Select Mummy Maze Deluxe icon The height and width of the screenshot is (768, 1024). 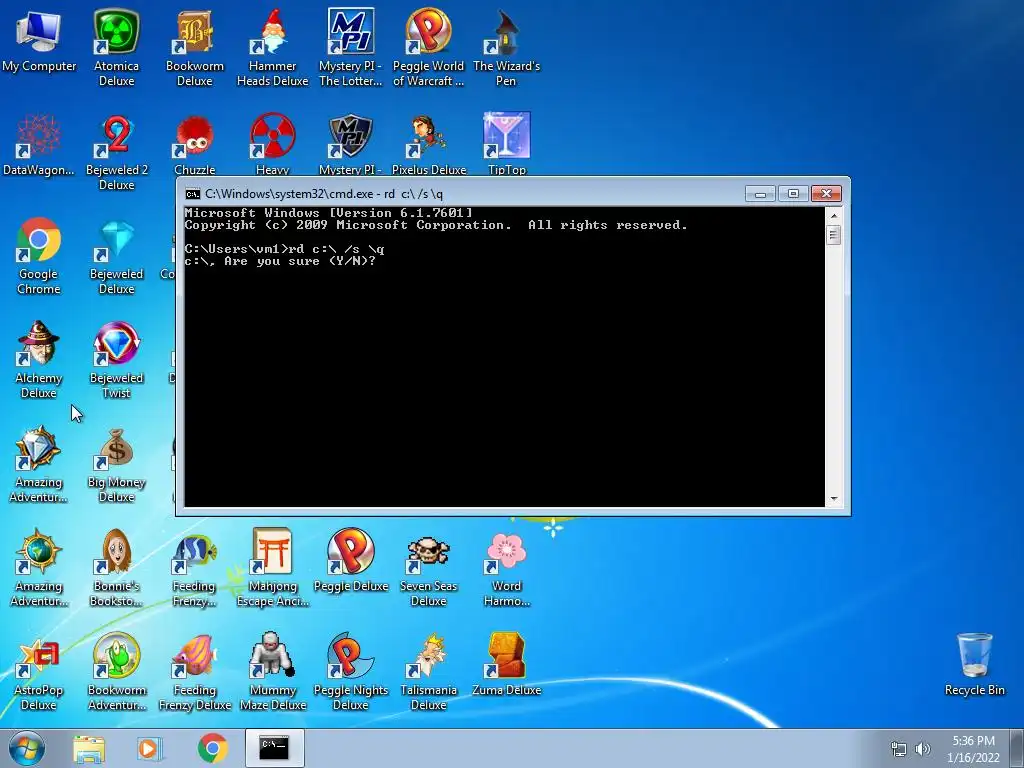point(272,672)
